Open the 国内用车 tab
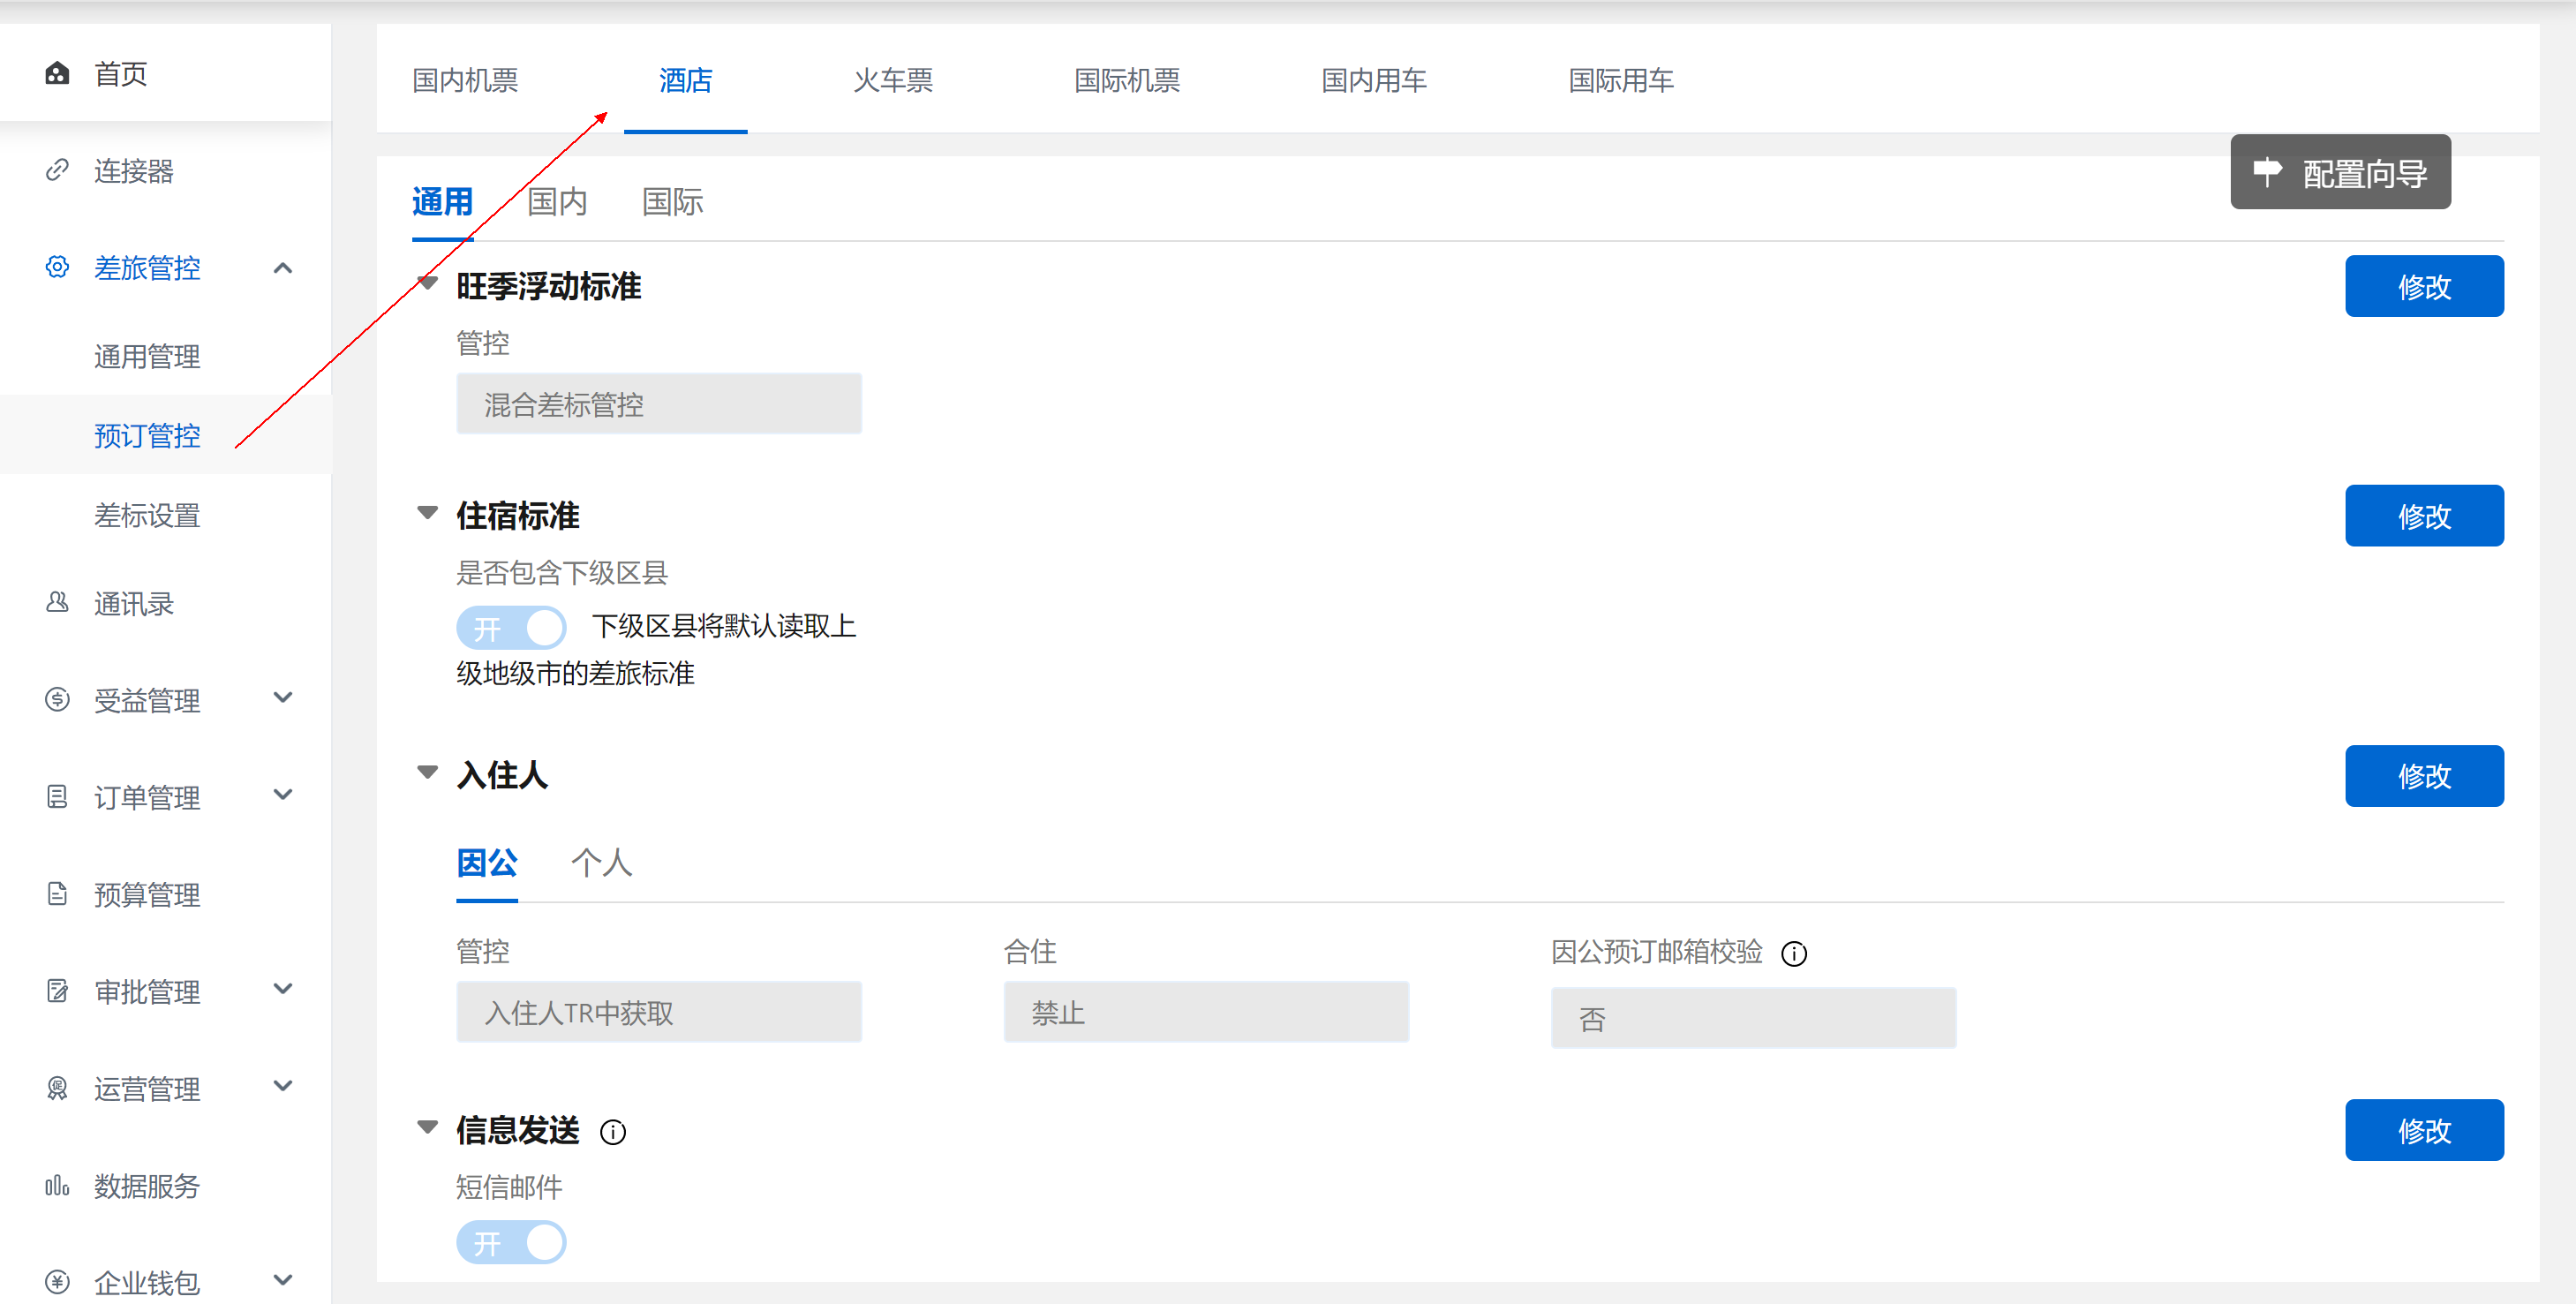 (x=1374, y=80)
